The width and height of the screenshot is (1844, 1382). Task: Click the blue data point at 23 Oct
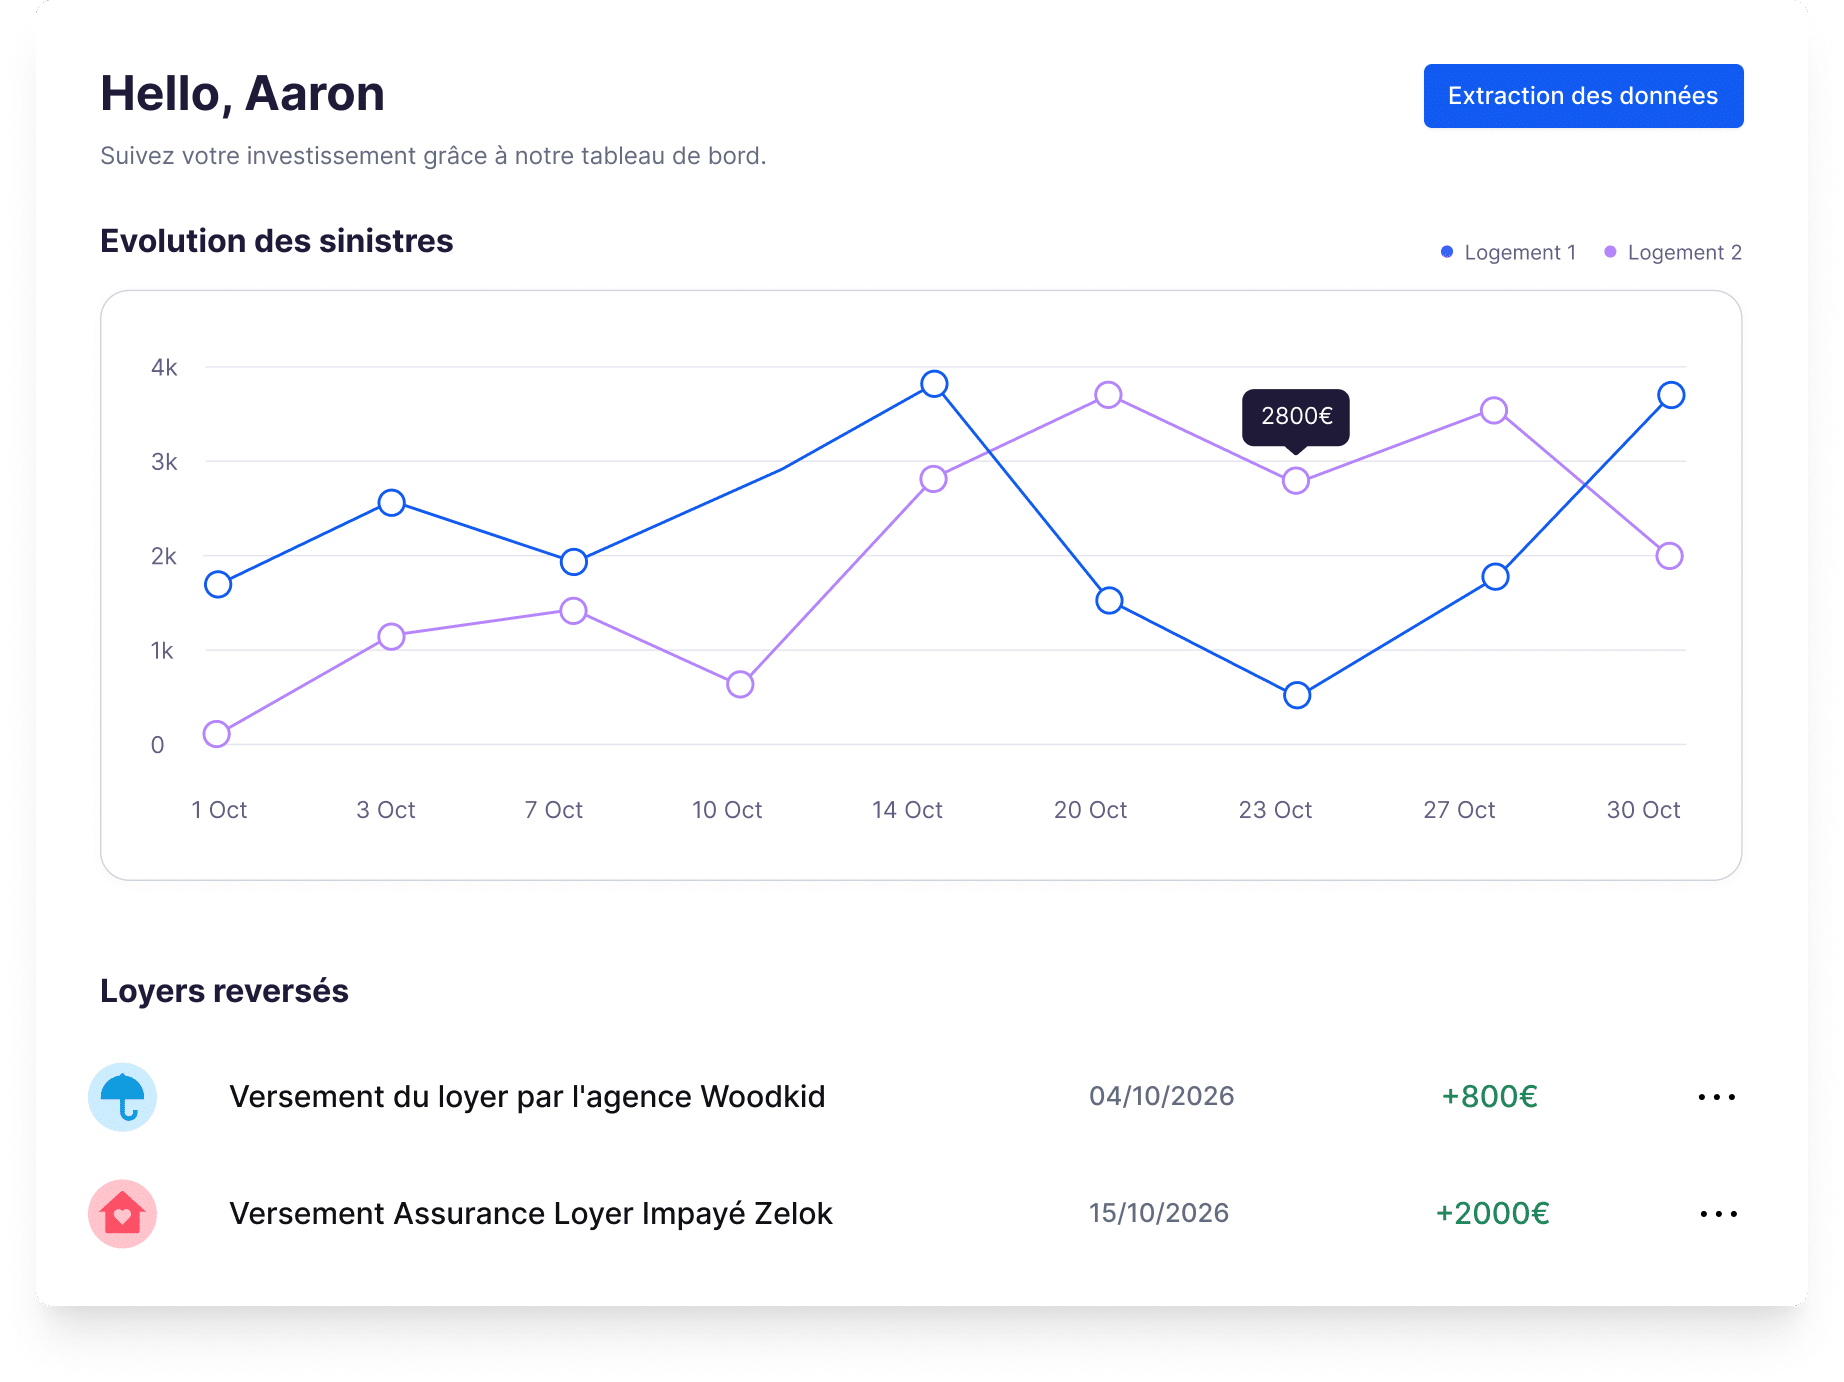pos(1296,695)
